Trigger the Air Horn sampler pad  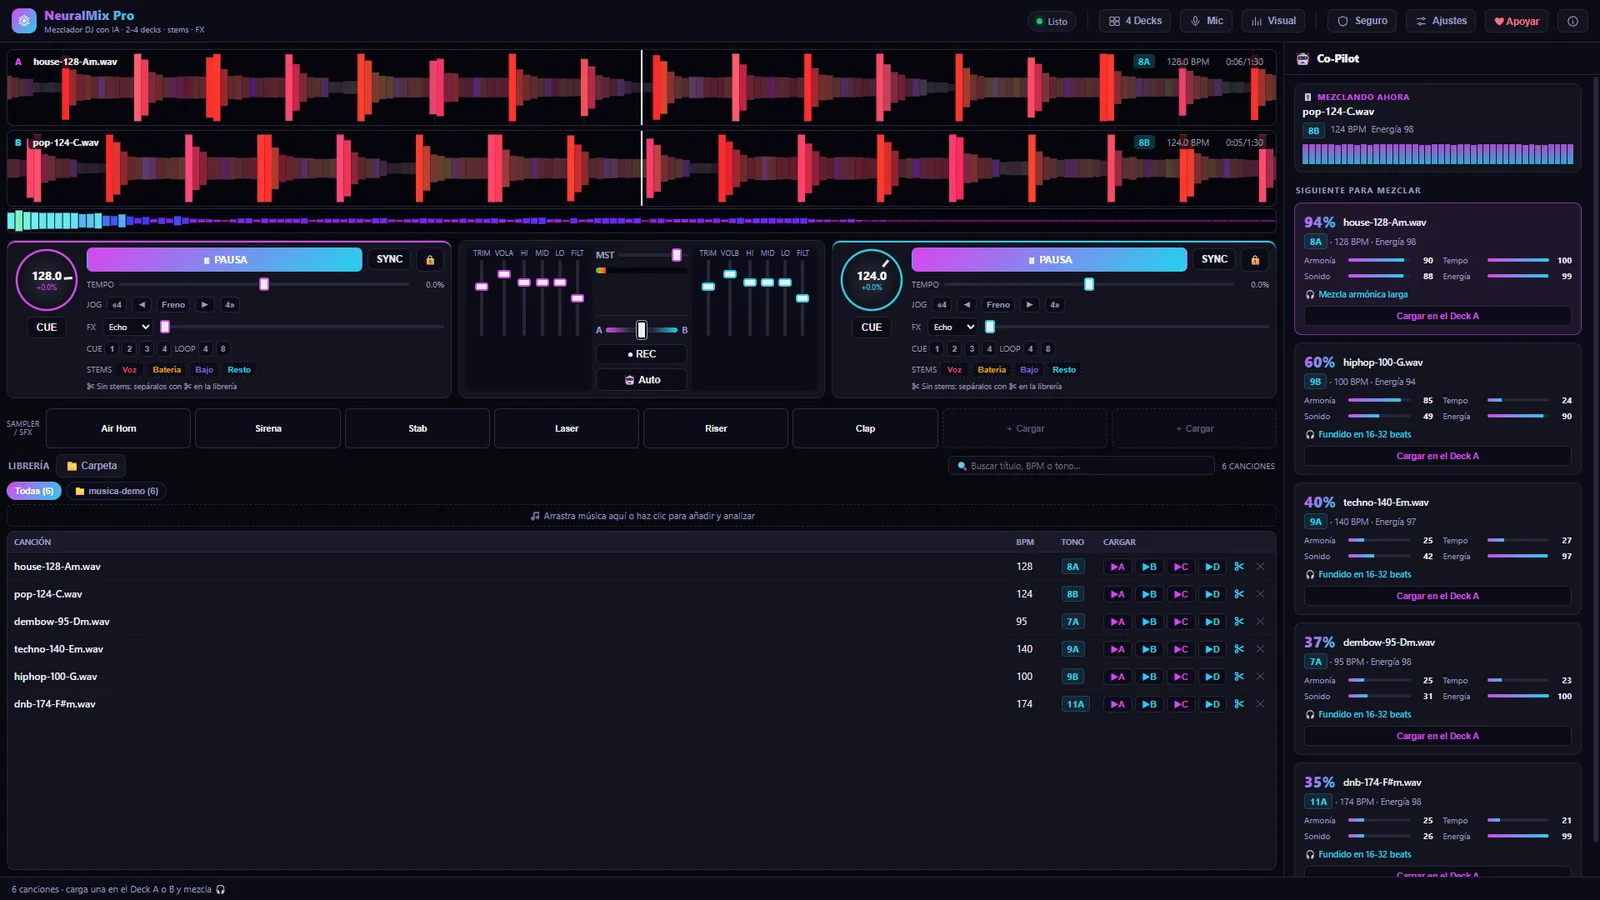[x=118, y=429]
